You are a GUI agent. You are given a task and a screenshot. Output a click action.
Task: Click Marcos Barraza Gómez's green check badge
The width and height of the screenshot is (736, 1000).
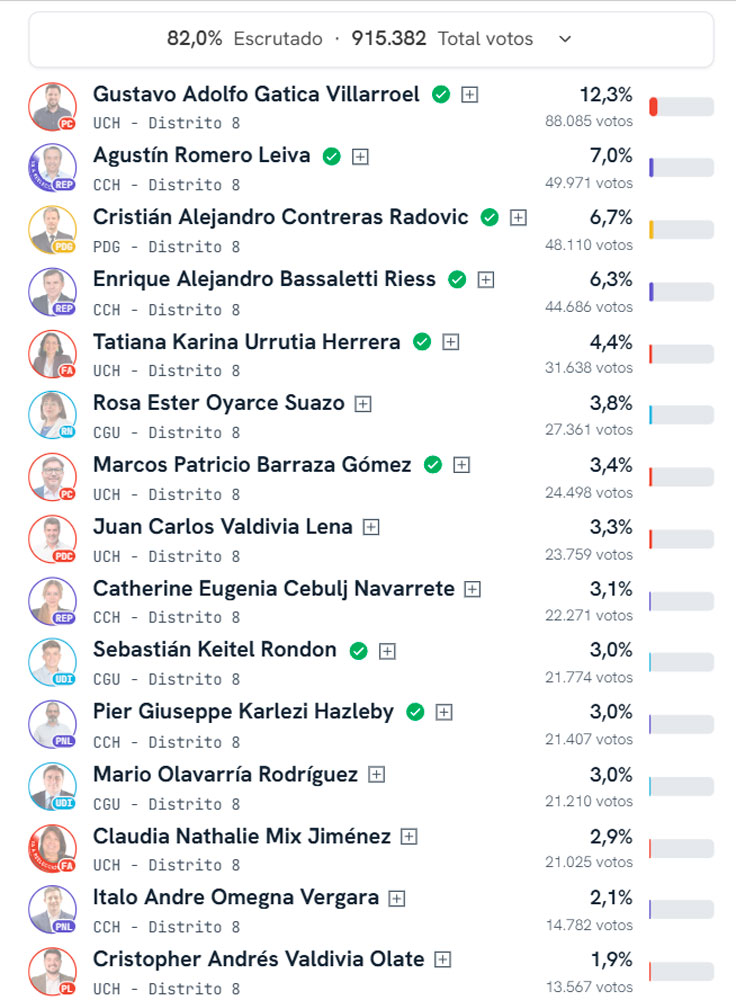432,465
